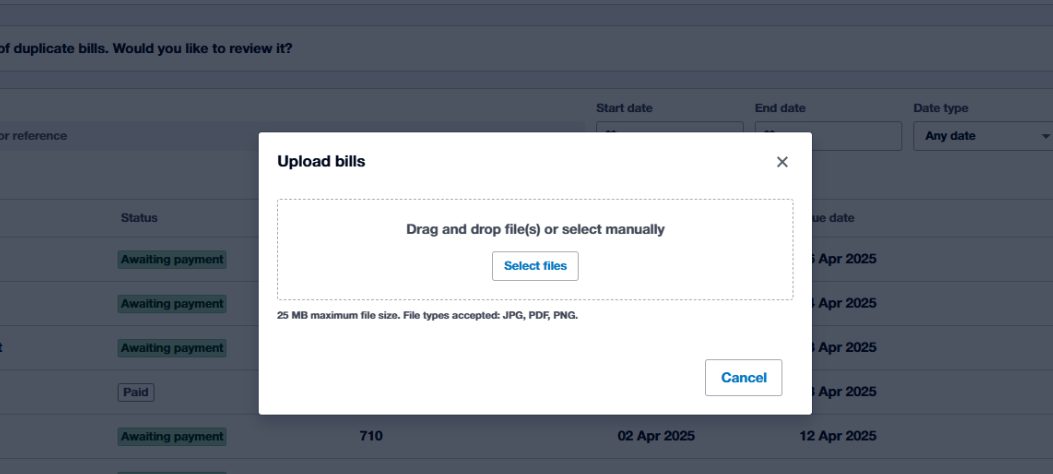Select the topmost Awaiting payment badge
The height and width of the screenshot is (474, 1053).
[172, 260]
